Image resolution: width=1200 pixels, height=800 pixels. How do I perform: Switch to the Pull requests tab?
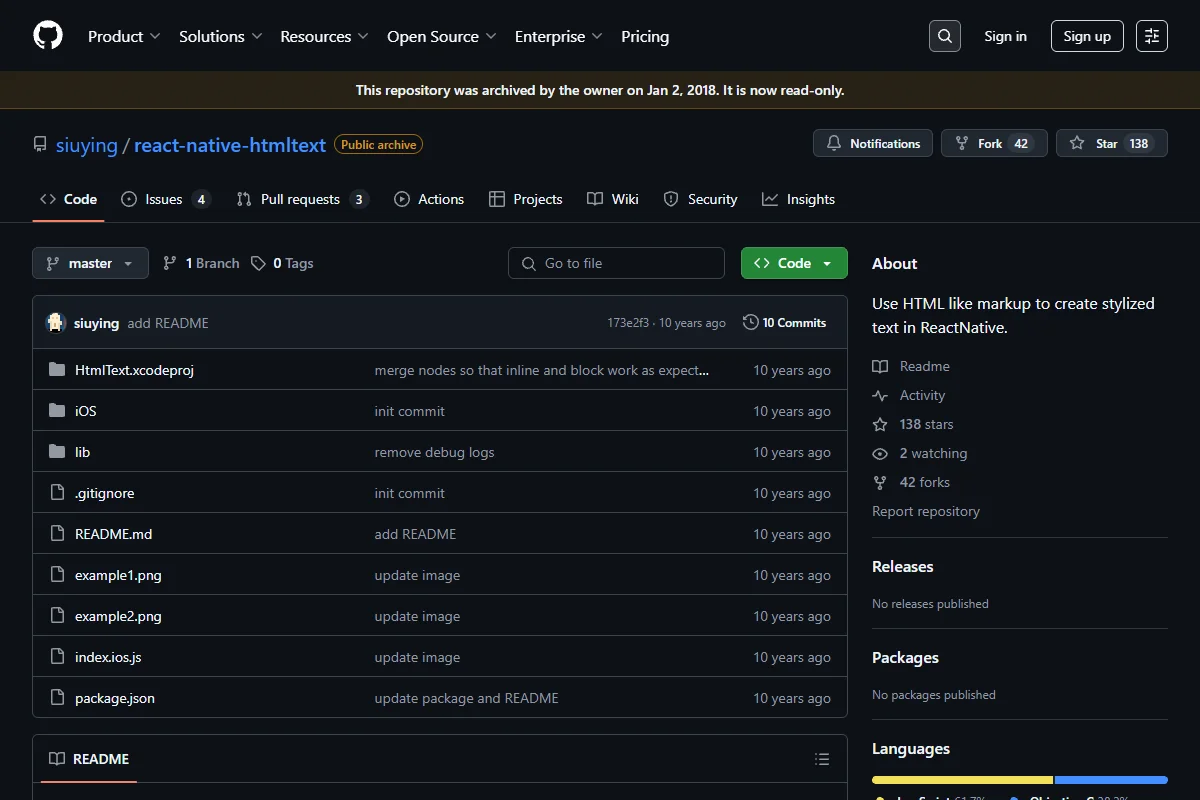[302, 199]
